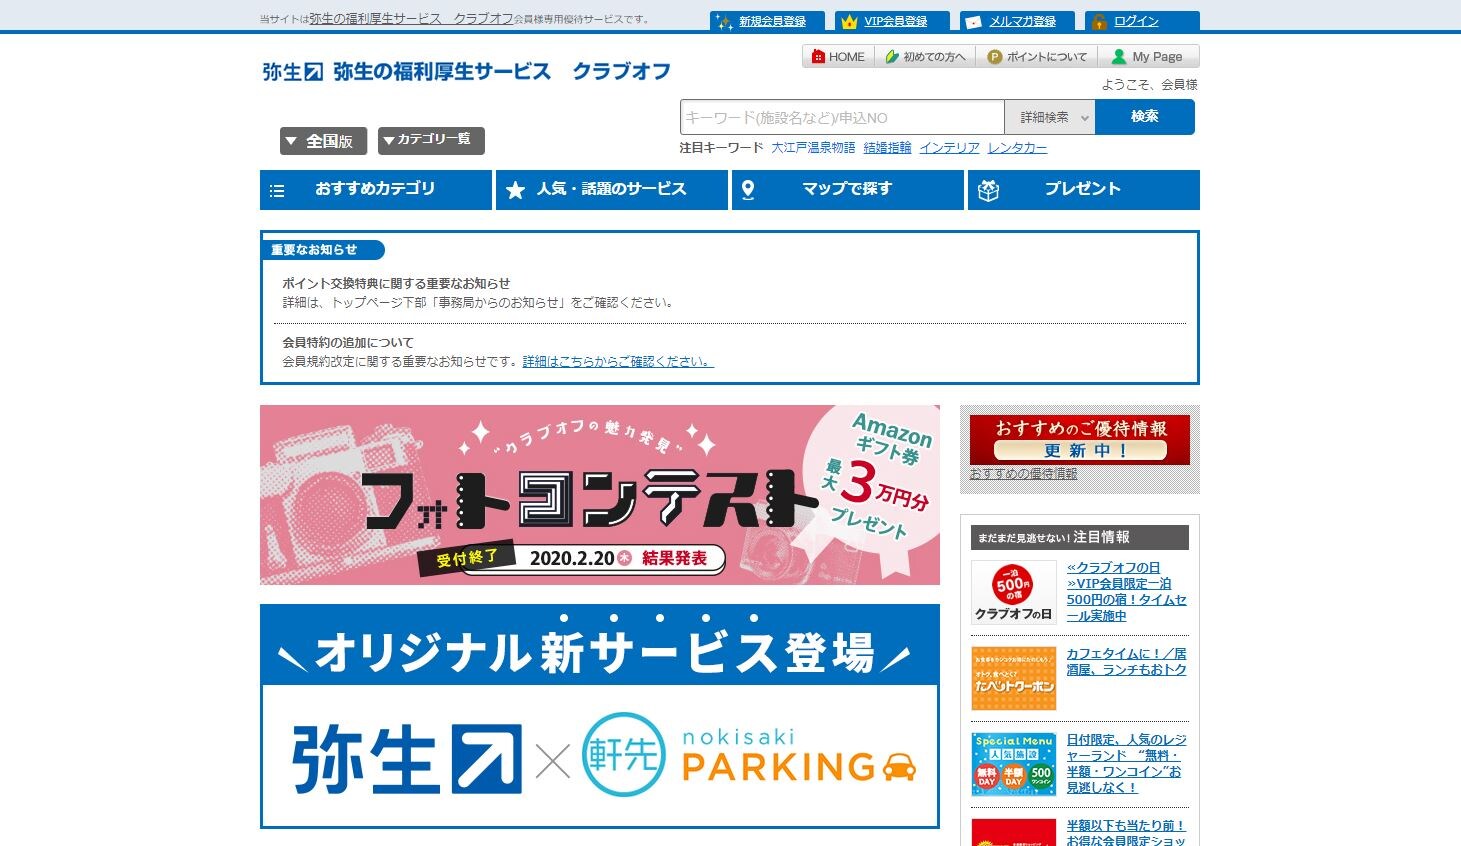Click おすすめのご優待情報 更新中 banner
Screen dimensions: 1461x846
[x=1080, y=440]
